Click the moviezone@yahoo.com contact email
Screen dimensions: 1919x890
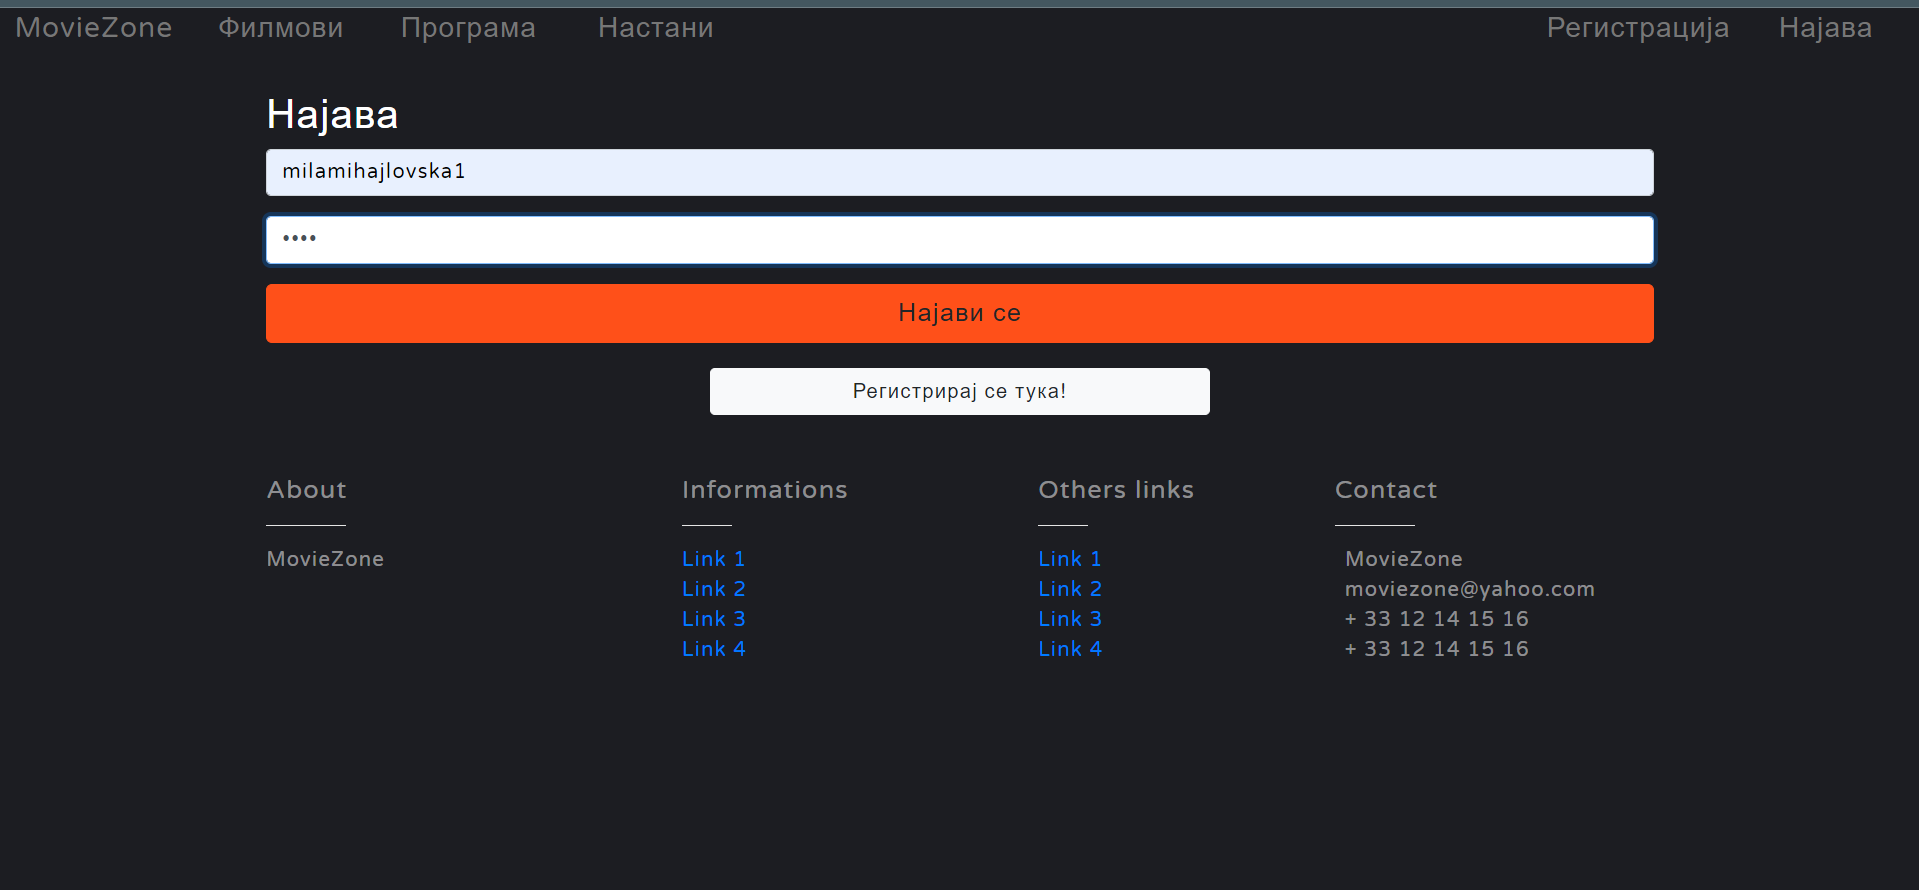pyautogui.click(x=1469, y=589)
